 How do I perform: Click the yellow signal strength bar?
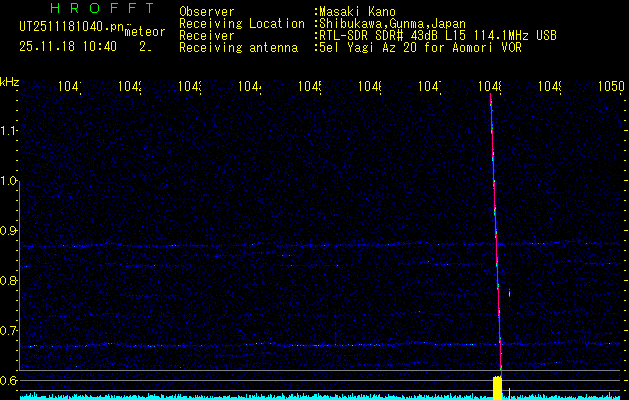point(497,387)
